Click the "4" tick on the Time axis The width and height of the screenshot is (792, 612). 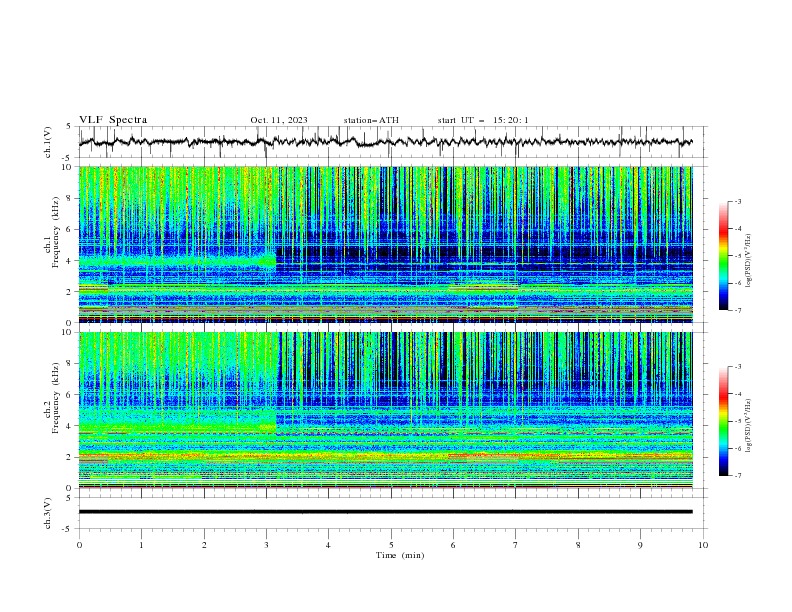[328, 545]
